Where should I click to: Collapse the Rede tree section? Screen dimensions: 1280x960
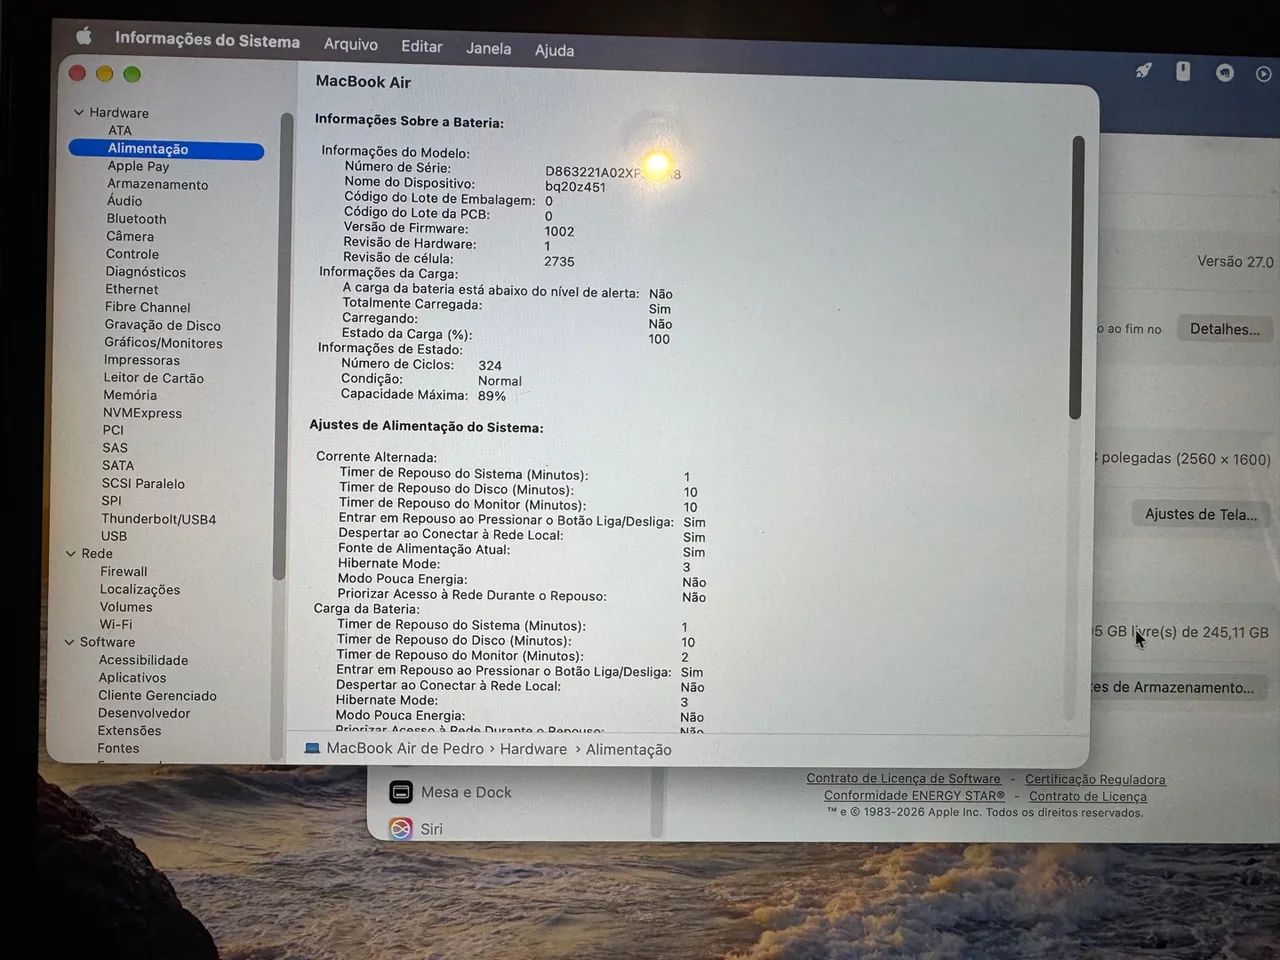tap(71, 553)
